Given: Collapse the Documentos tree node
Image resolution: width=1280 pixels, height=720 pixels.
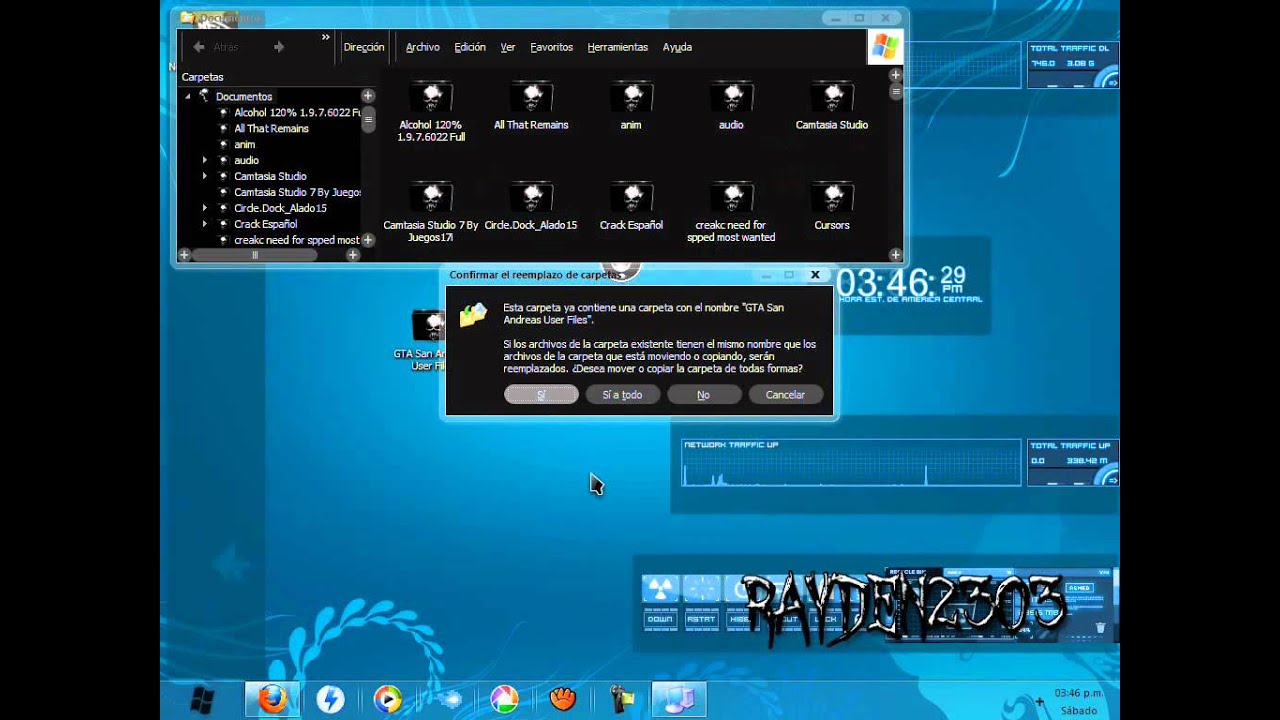Looking at the screenshot, I should [187, 96].
